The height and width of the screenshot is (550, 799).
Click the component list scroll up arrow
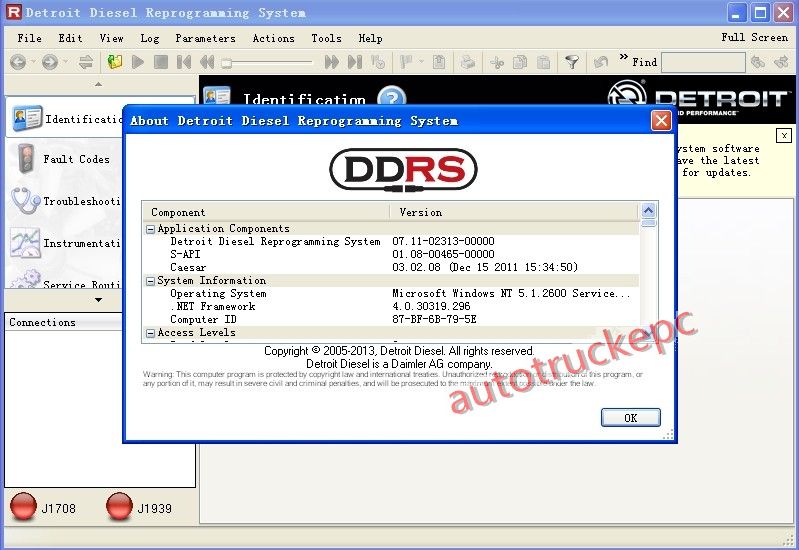(x=649, y=211)
